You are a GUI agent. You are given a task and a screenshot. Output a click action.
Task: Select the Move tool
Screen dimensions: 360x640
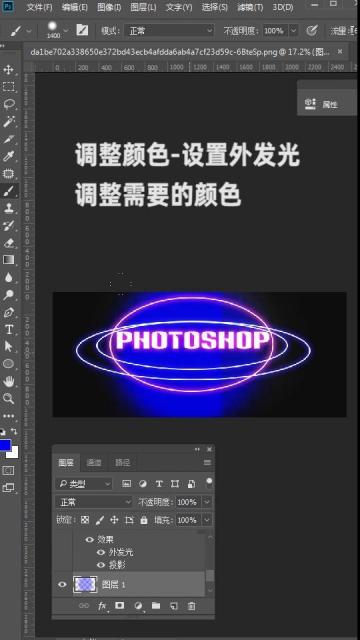tap(9, 70)
